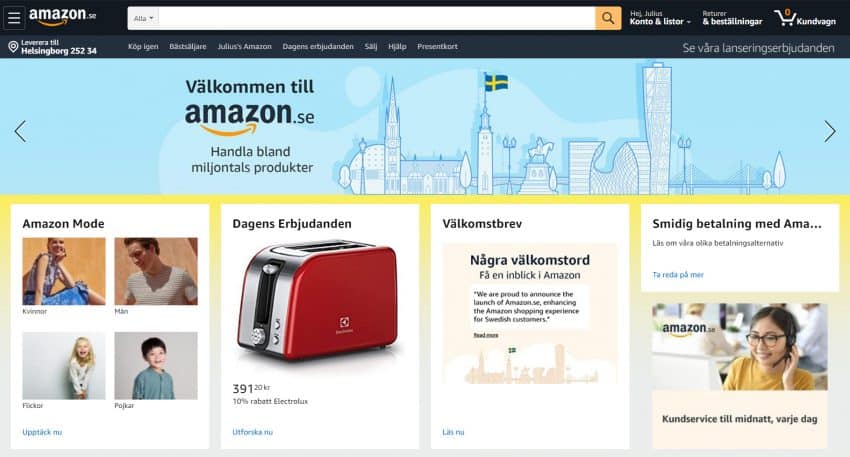
Task: Open the Pojkar category image
Action: click(x=156, y=366)
